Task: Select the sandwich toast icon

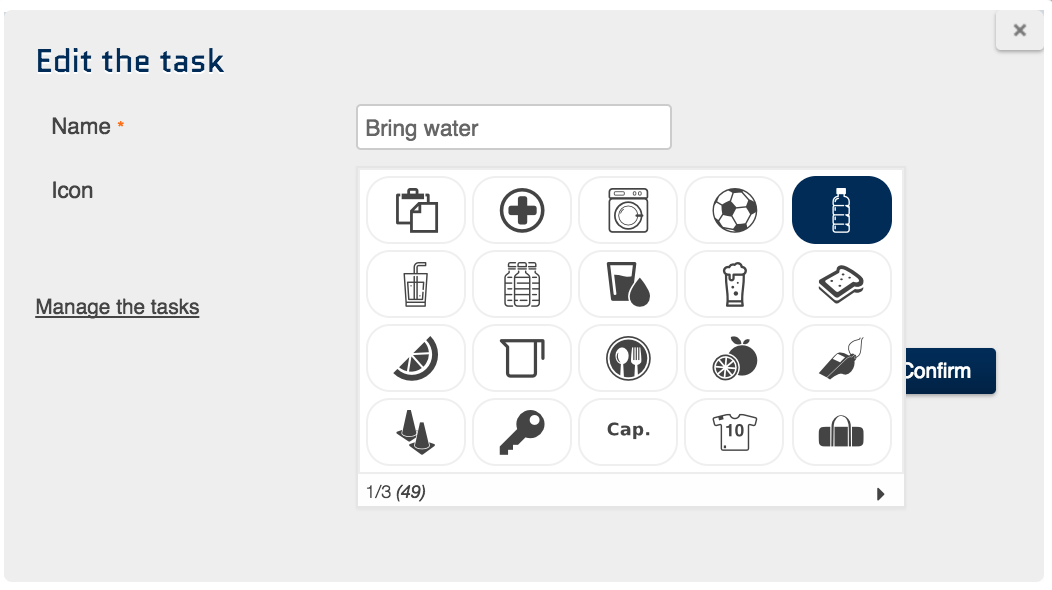Action: 841,284
